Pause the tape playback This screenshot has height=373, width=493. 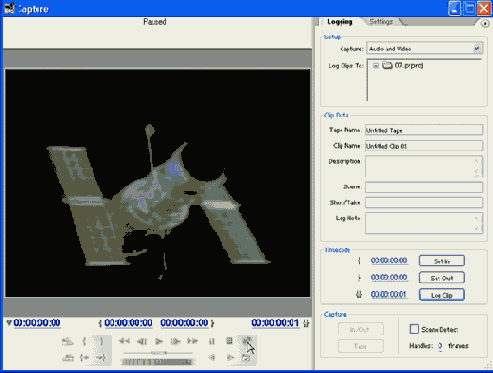coord(212,341)
